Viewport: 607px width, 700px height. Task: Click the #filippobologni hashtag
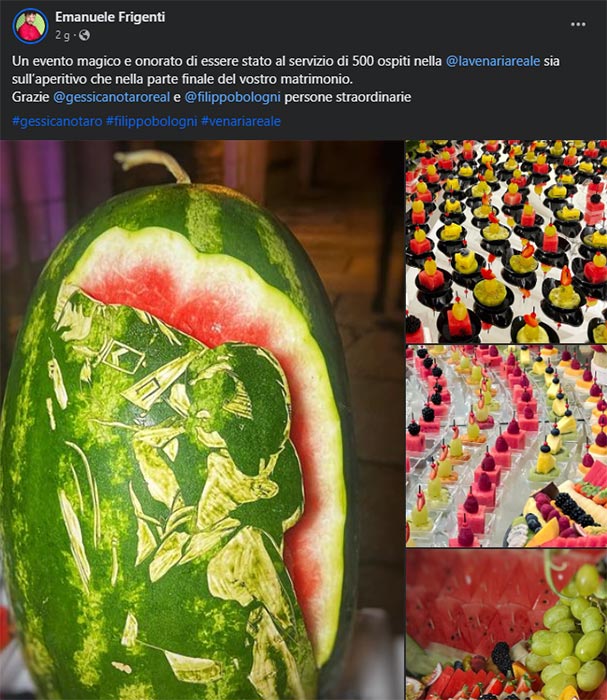coord(151,121)
